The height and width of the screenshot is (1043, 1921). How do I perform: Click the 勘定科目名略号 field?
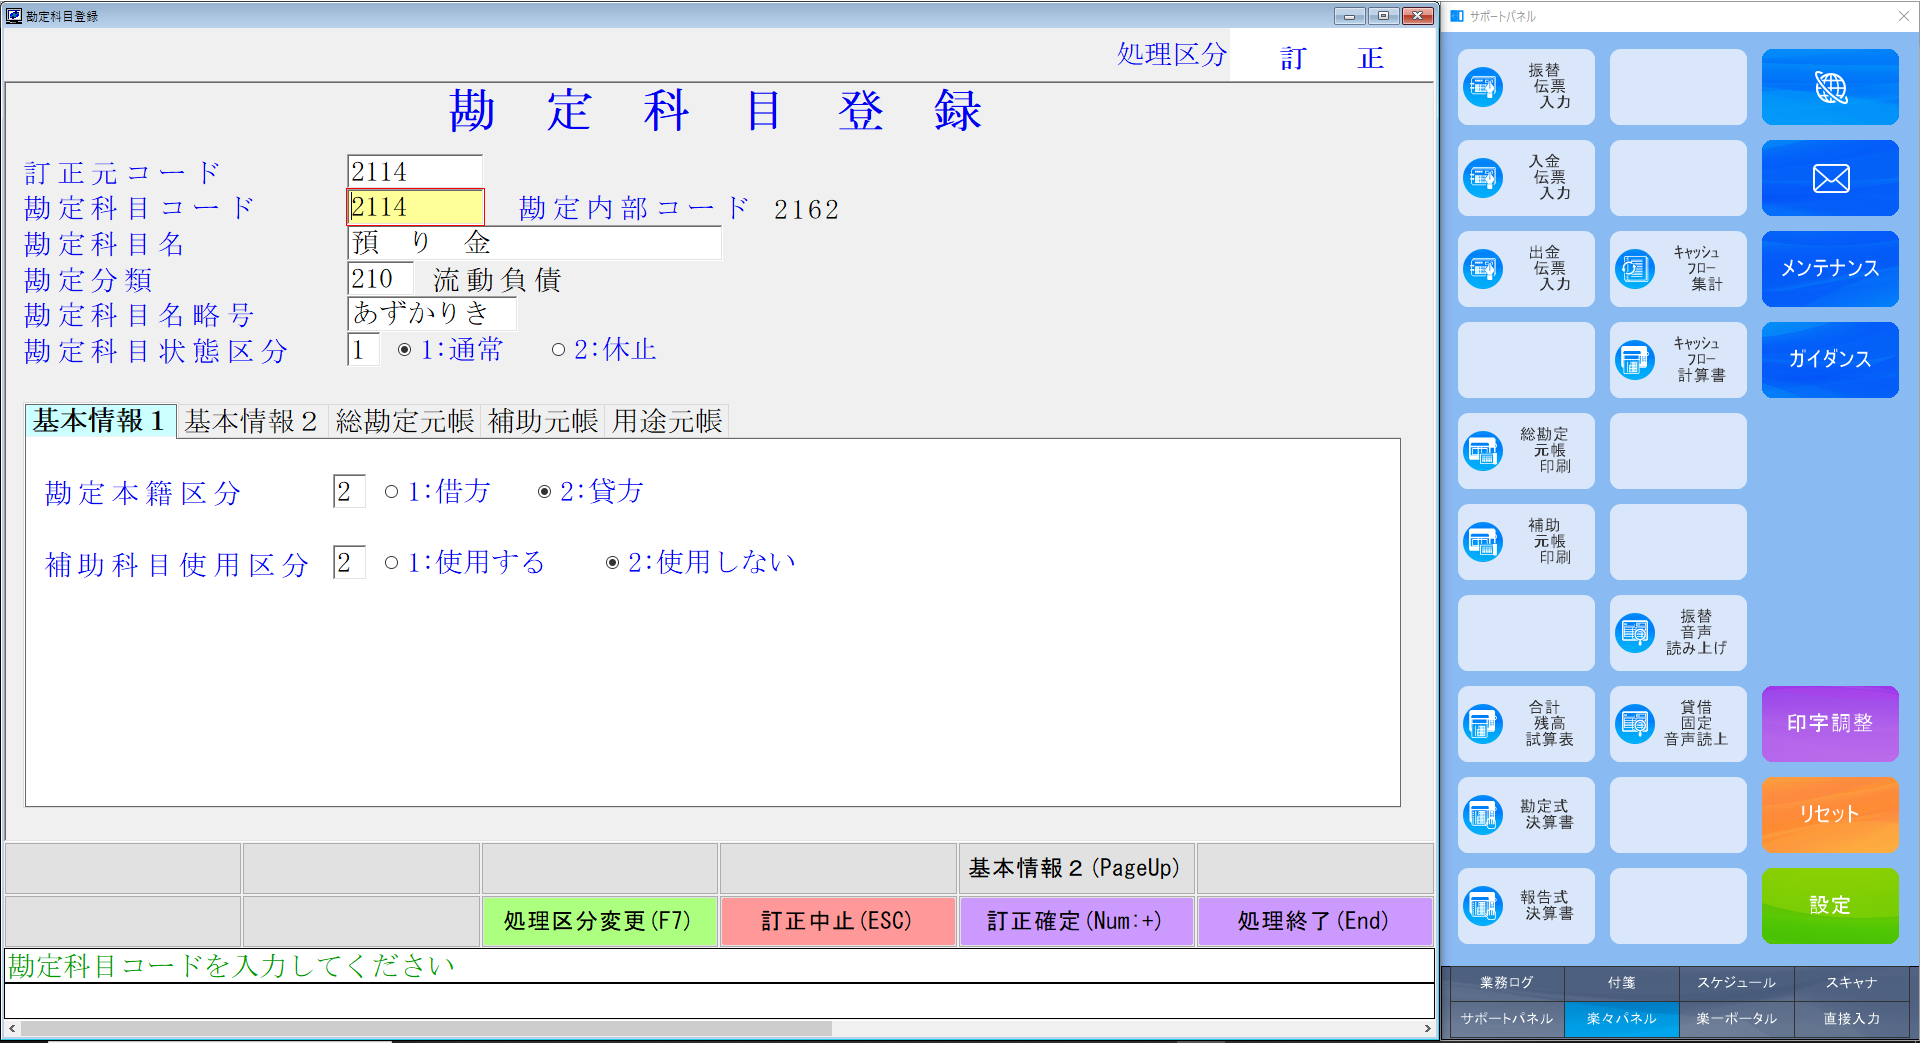[432, 314]
